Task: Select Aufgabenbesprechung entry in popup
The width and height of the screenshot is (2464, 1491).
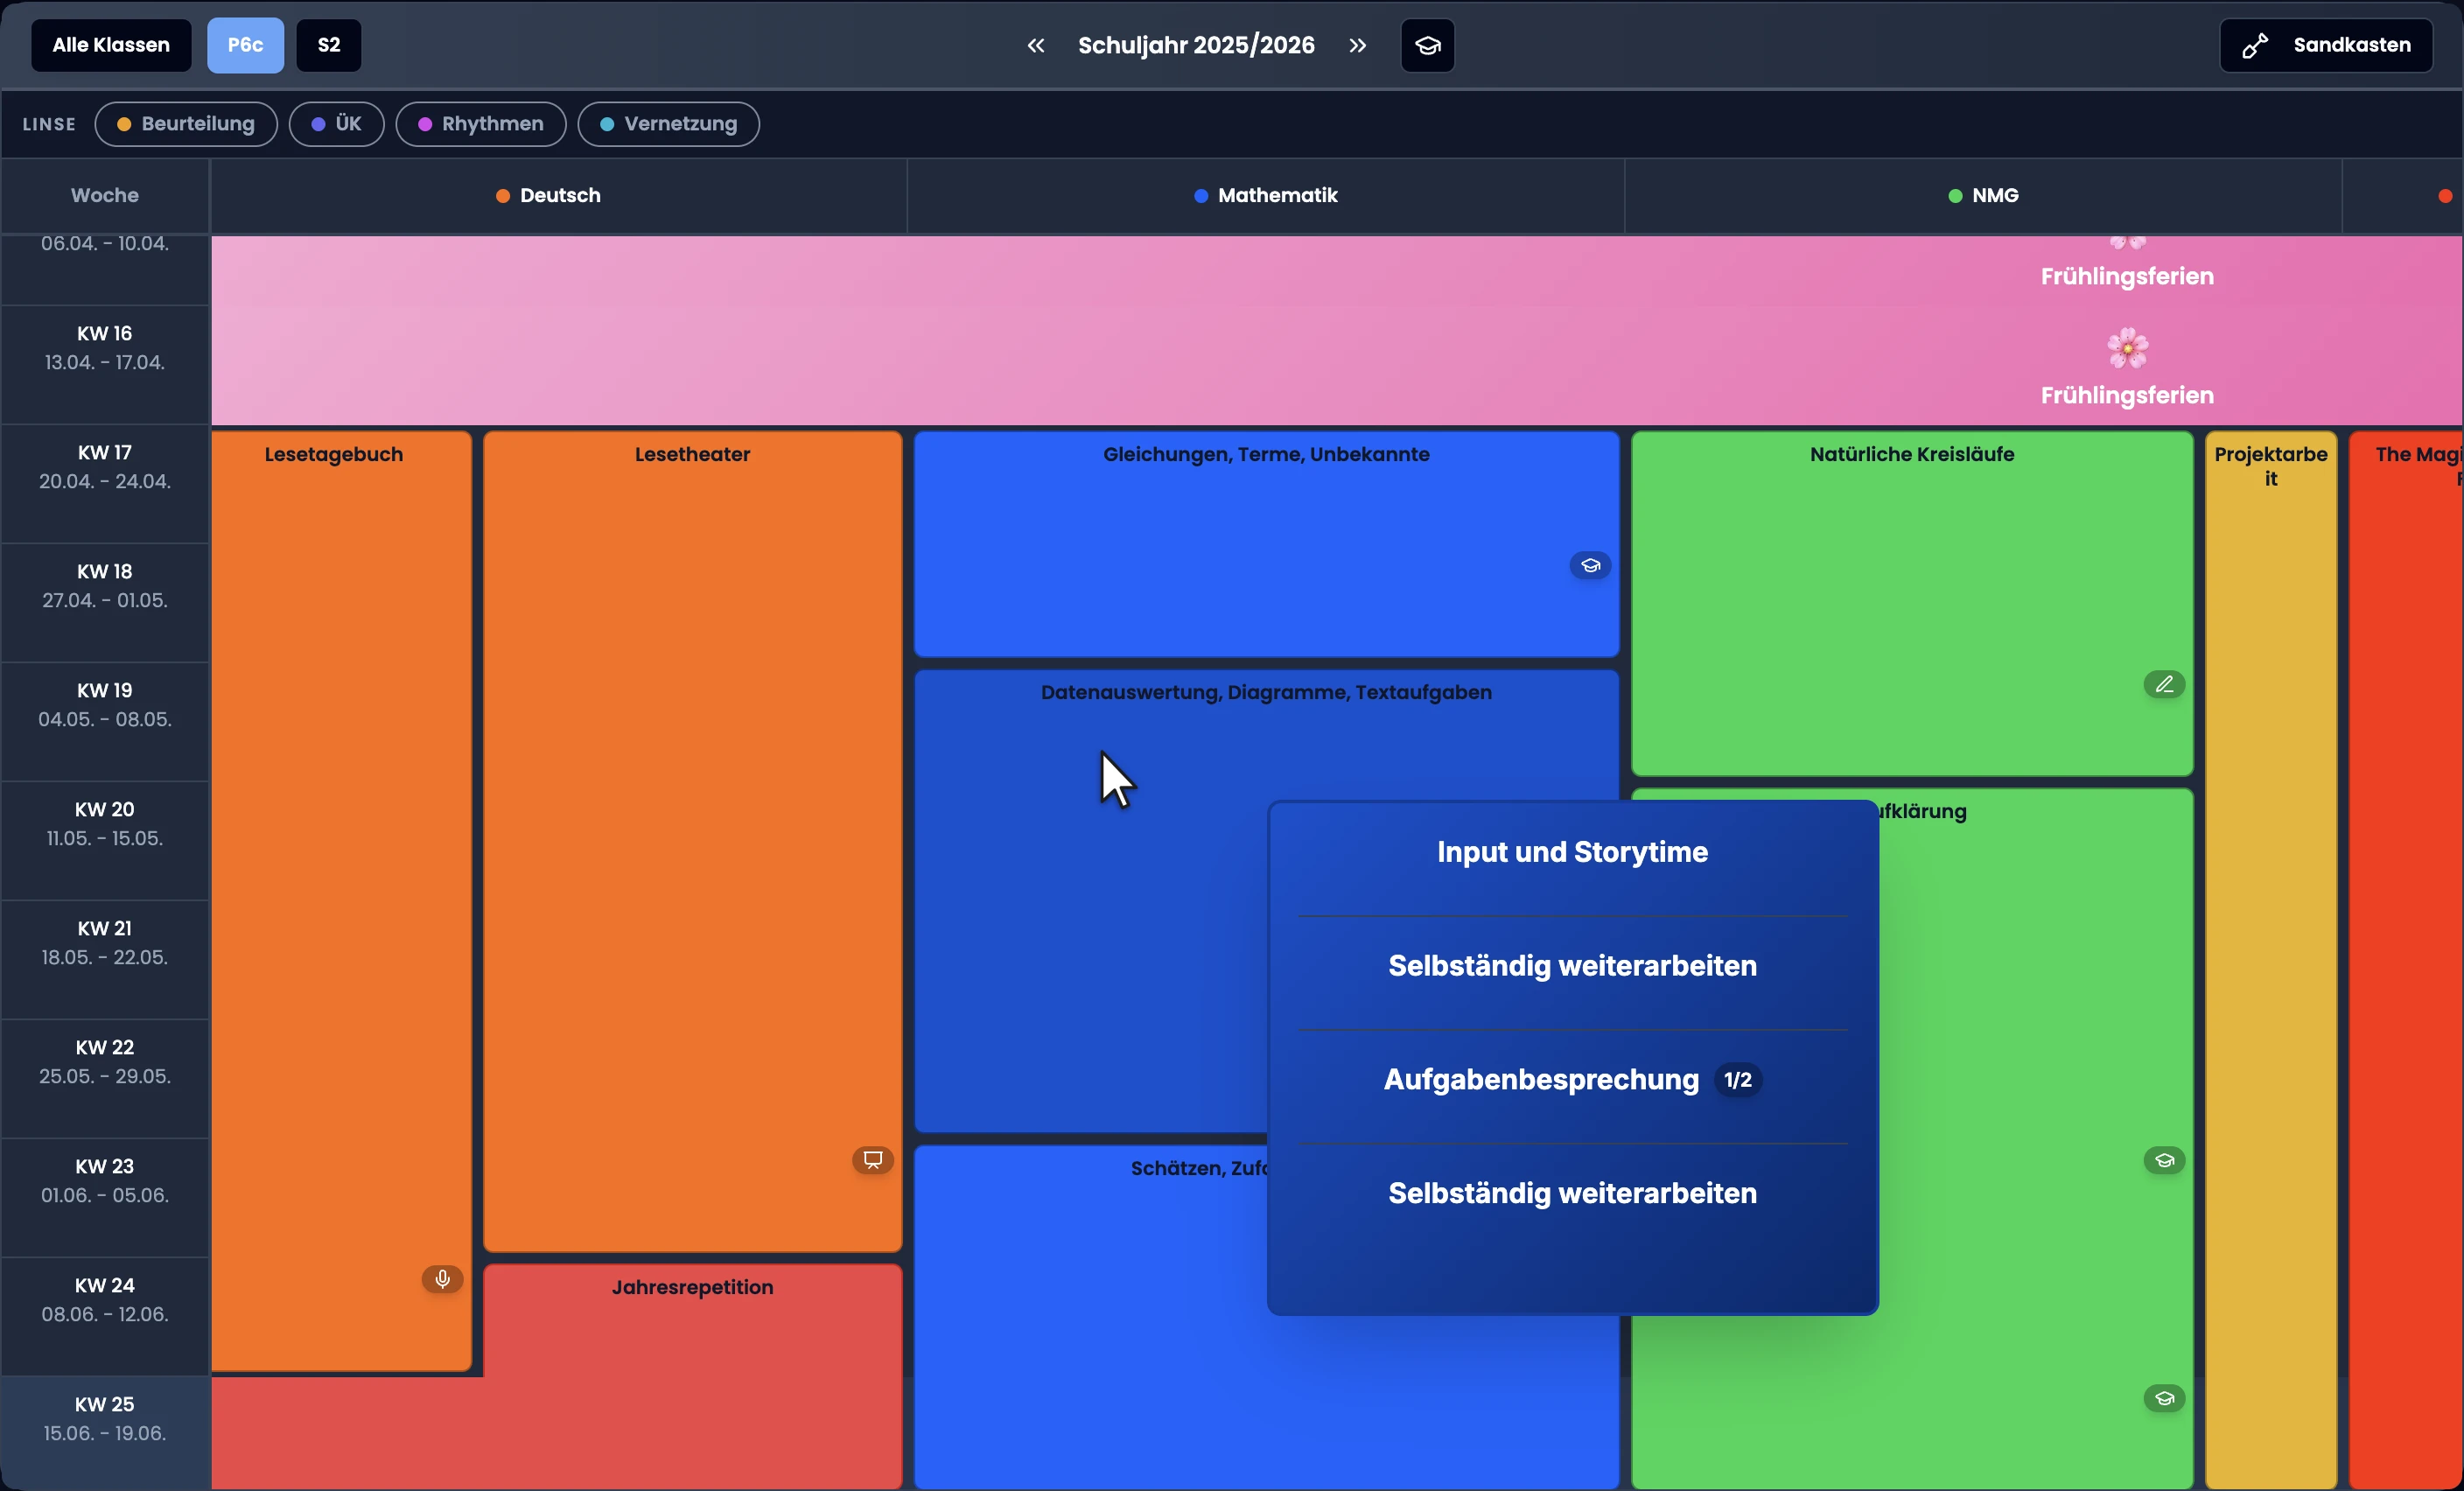Action: (1572, 1080)
